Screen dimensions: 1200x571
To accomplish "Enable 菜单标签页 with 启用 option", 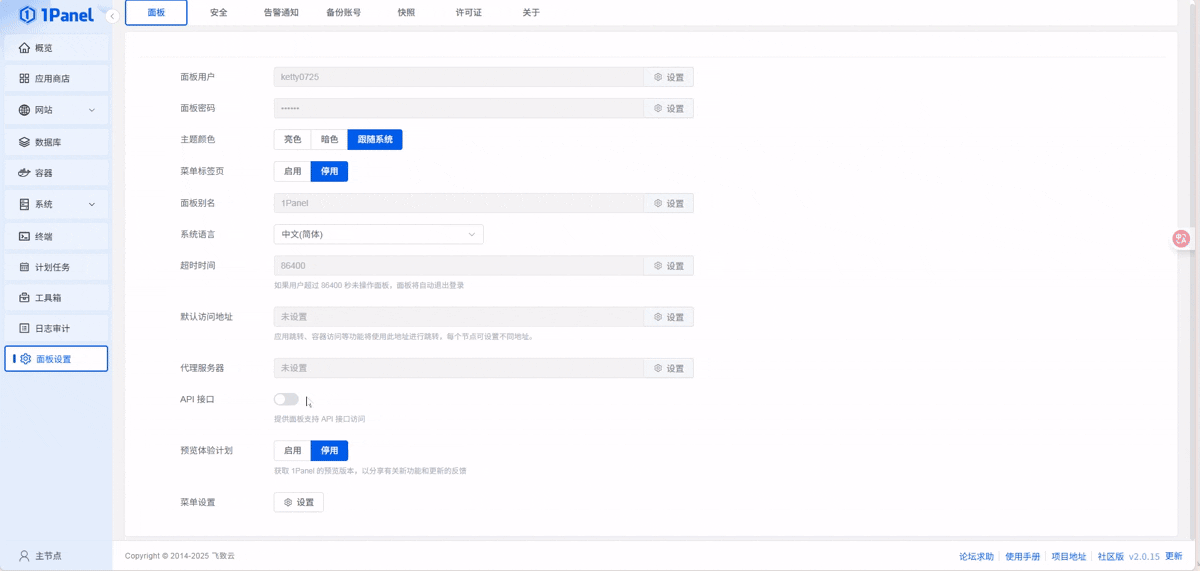I will click(x=292, y=171).
